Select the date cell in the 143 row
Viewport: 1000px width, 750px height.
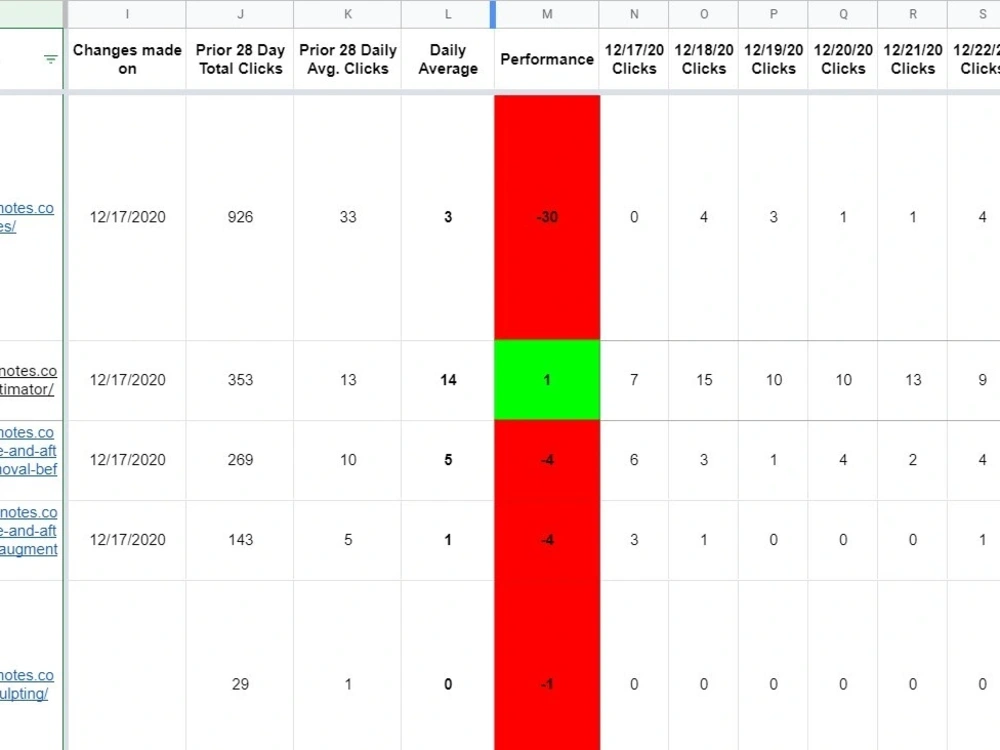point(127,540)
